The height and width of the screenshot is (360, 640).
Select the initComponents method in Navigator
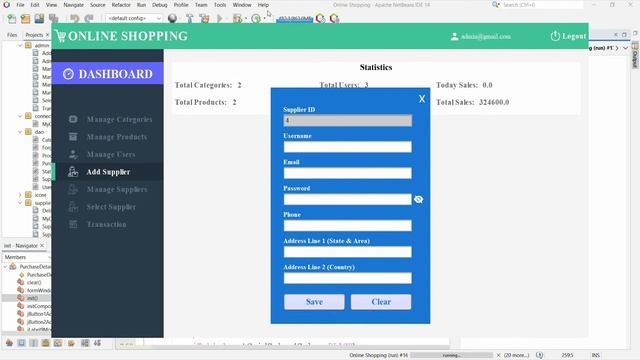click(39, 306)
